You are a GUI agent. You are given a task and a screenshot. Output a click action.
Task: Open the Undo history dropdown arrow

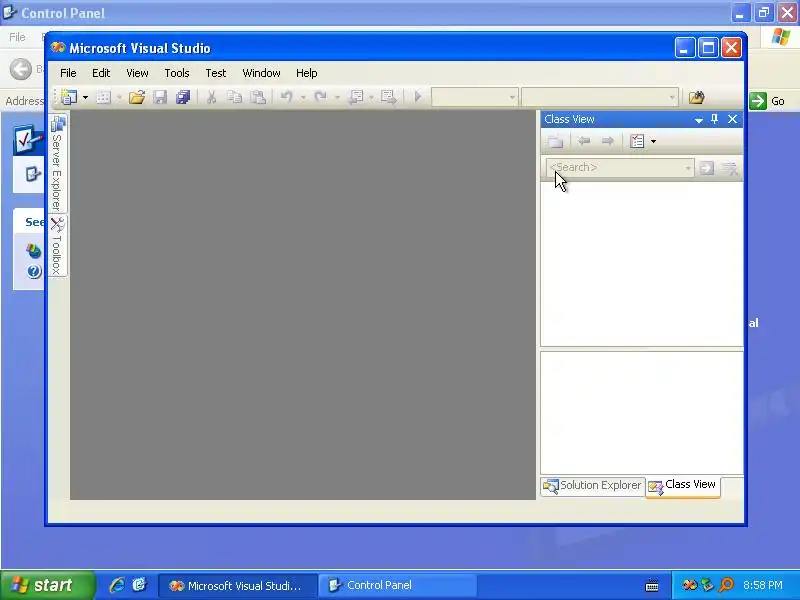(303, 97)
